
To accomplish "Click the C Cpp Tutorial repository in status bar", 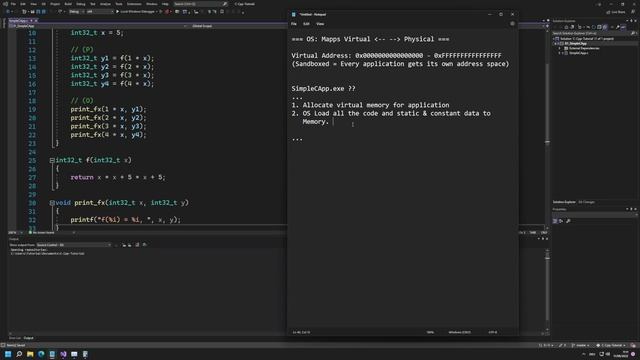I will click(611, 345).
